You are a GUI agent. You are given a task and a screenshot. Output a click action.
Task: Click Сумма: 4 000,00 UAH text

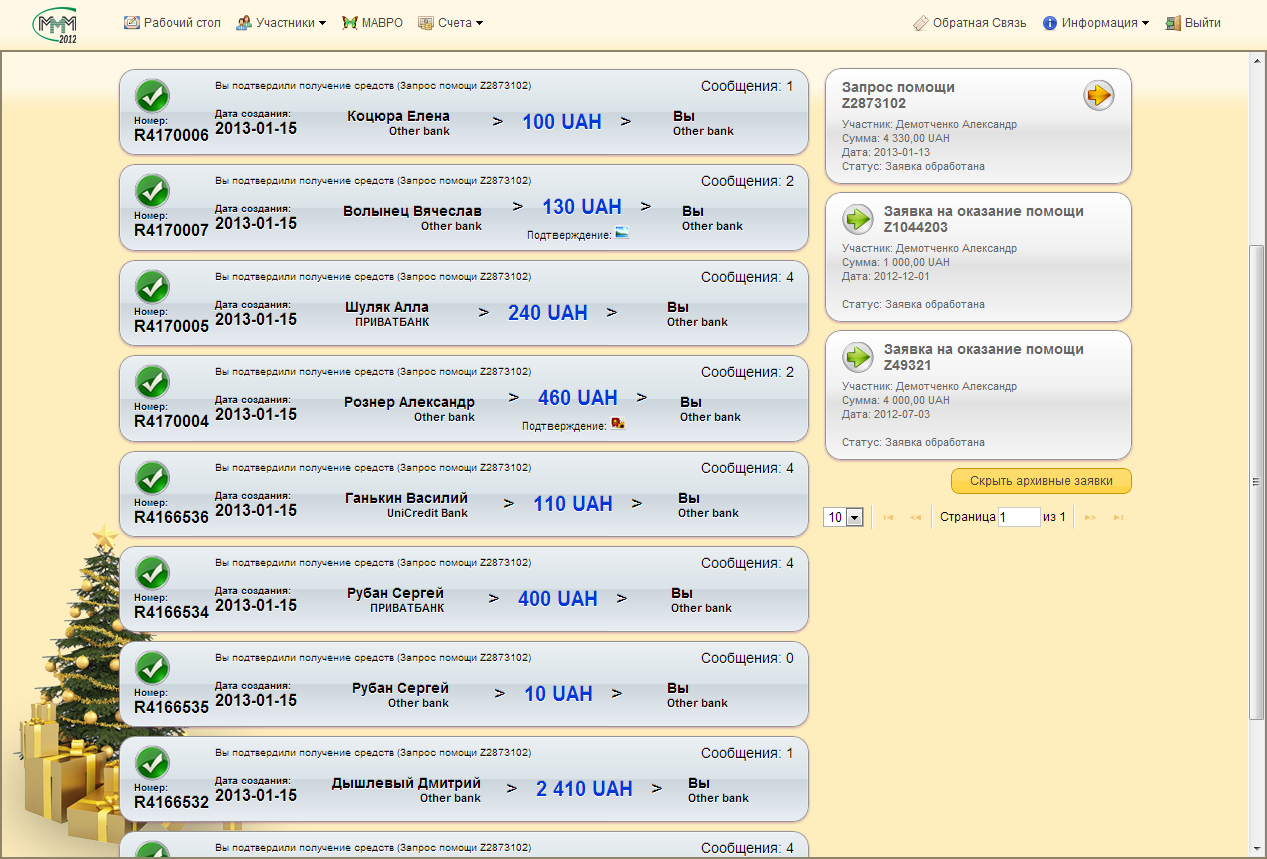pos(896,400)
